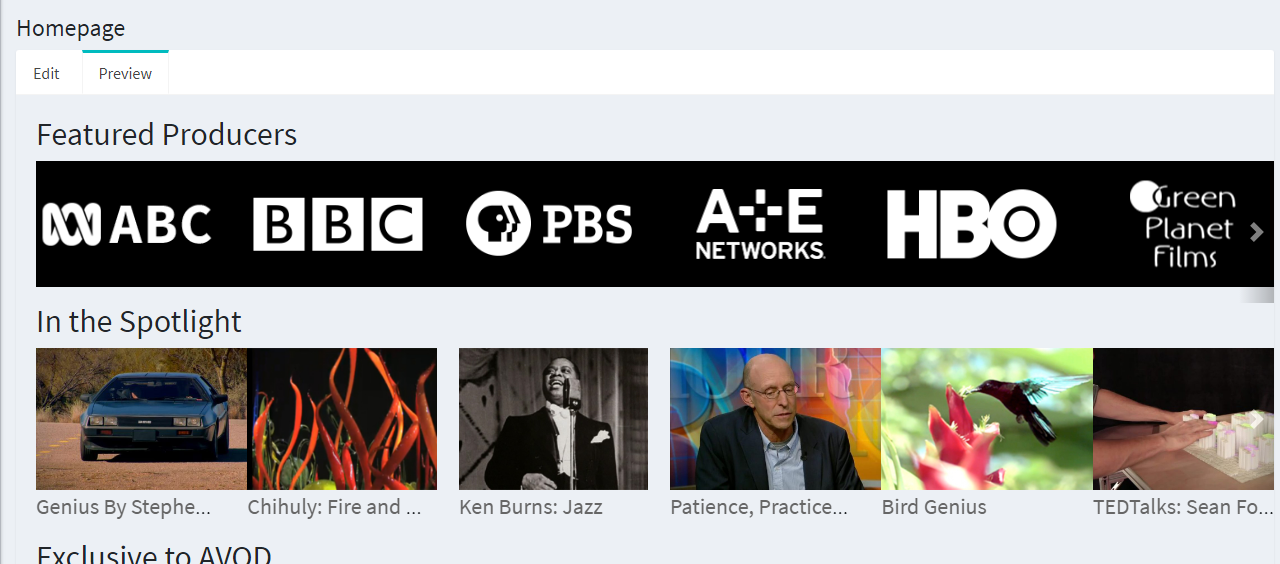Open the hummingbird Bird Genius thumbnail
This screenshot has width=1280, height=564.
coord(987,419)
